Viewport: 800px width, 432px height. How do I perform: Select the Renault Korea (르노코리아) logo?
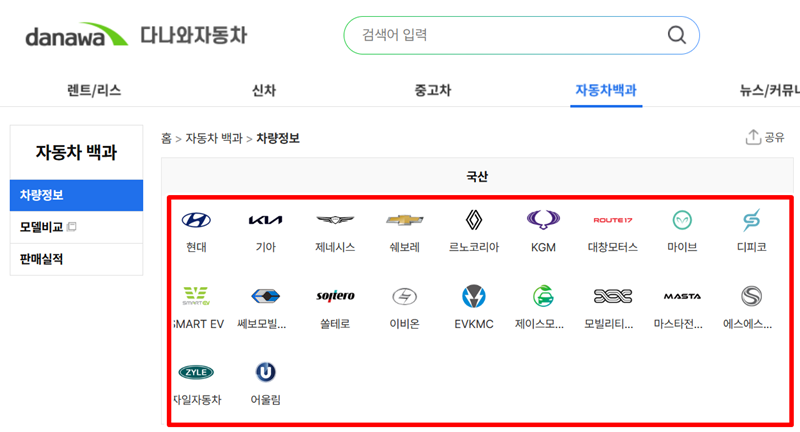(x=473, y=220)
